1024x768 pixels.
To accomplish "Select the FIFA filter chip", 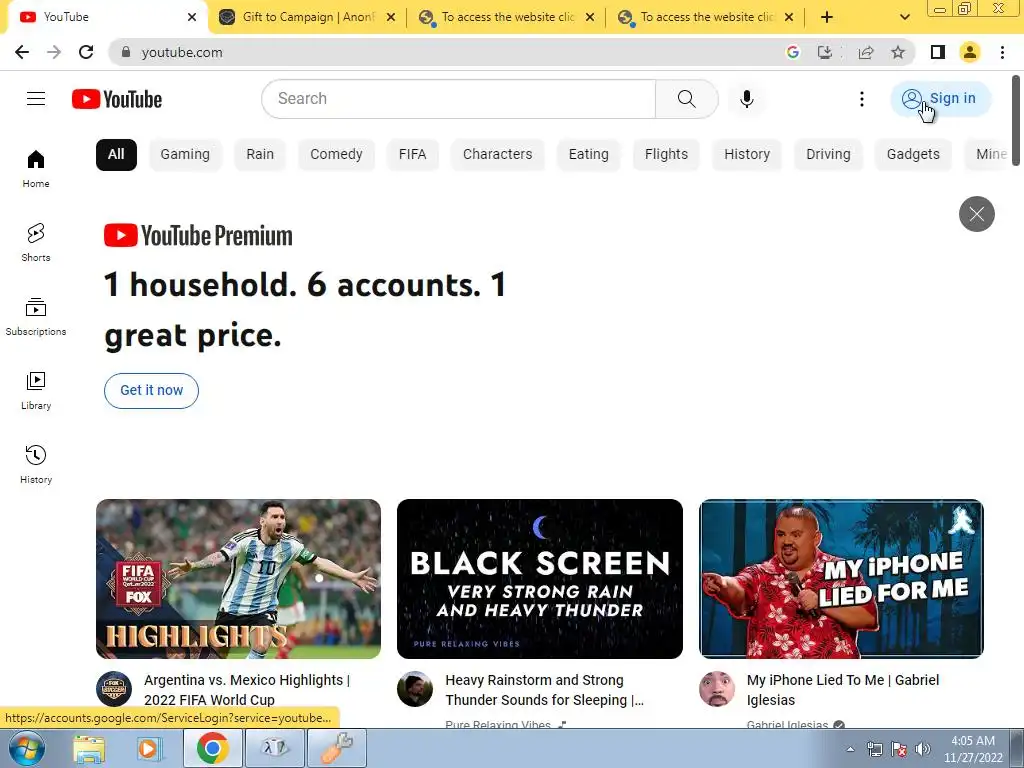I will pyautogui.click(x=412, y=155).
